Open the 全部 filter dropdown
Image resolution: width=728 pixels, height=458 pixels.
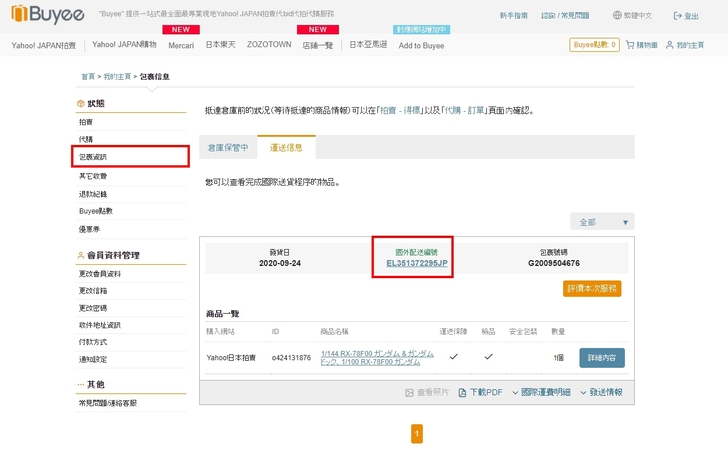tap(602, 222)
